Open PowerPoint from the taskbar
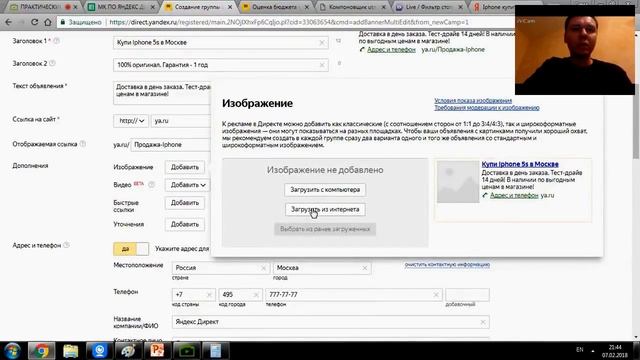The image size is (640, 360). [157, 351]
